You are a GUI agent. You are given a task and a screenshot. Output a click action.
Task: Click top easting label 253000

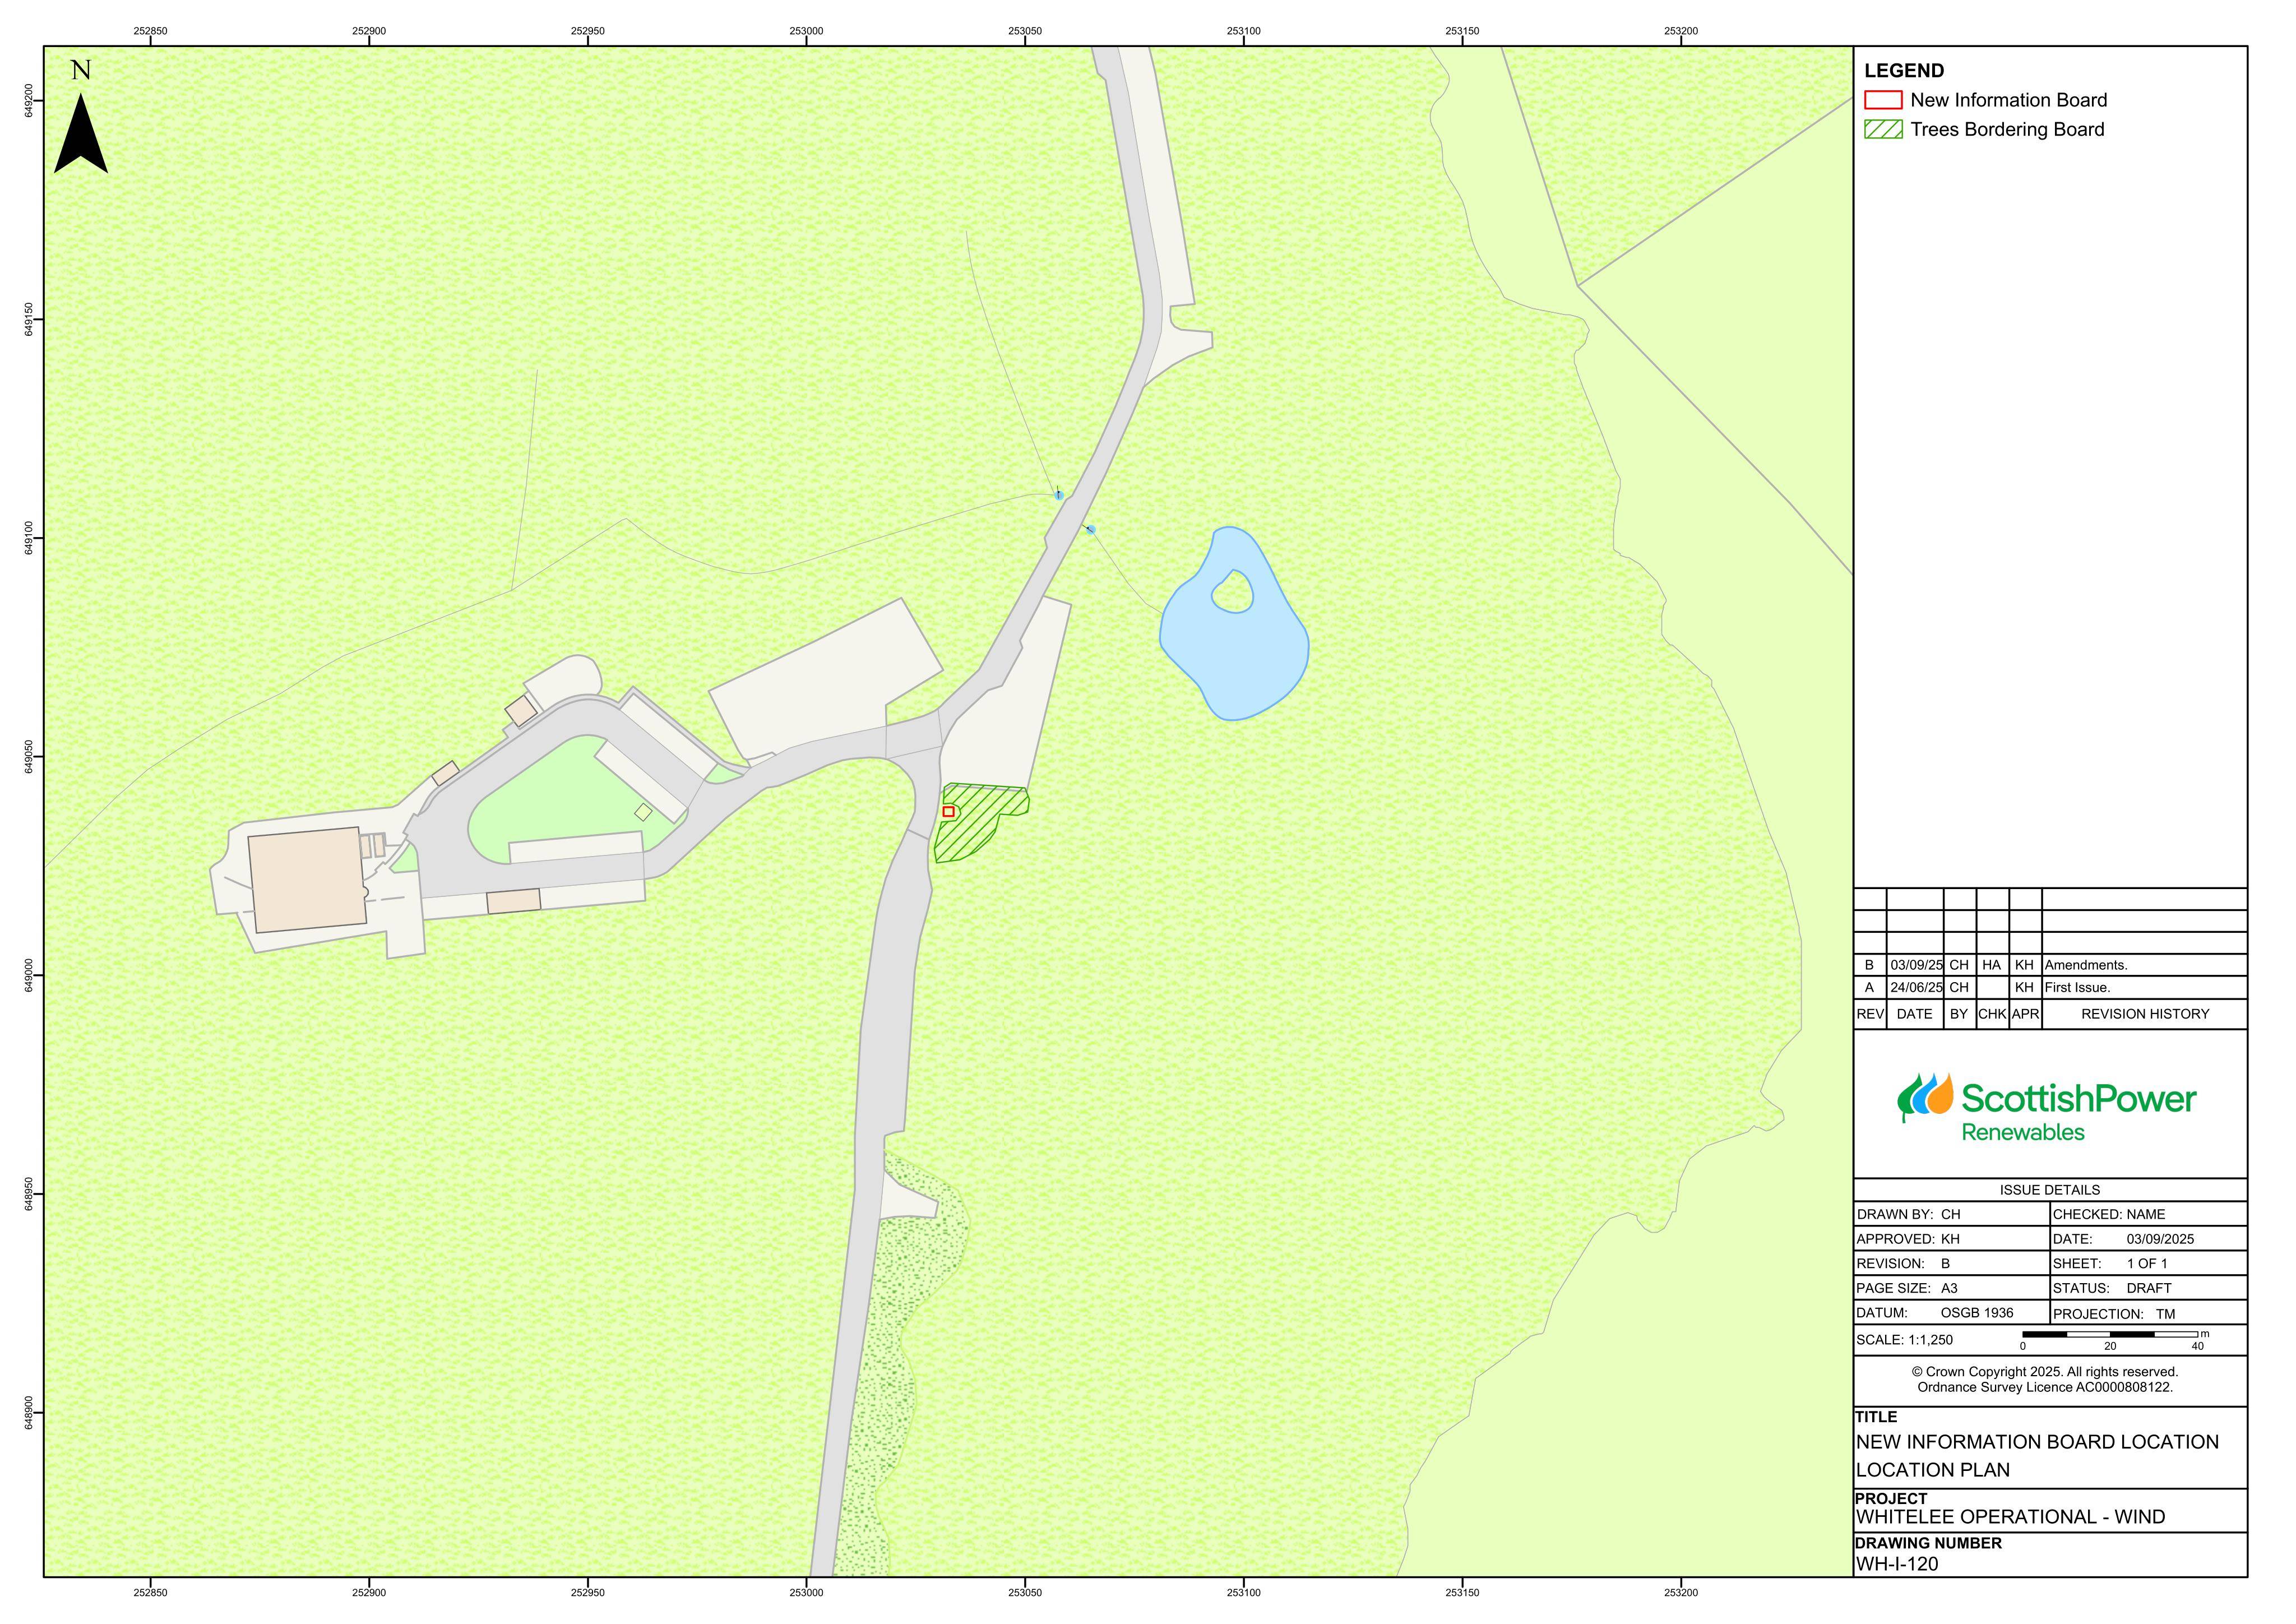tap(806, 31)
